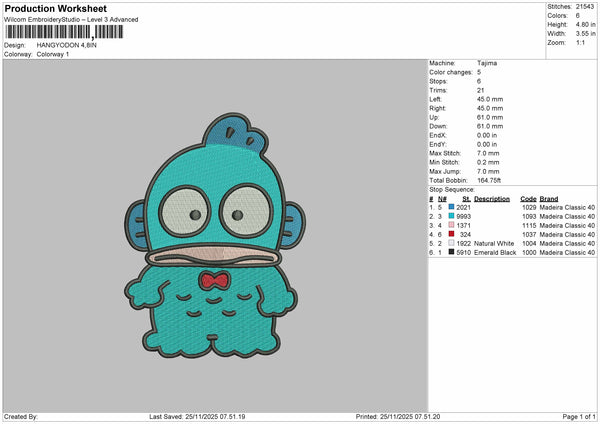Screen dimensions: 600x424
Task: Click the Colorway 1 value
Action: tap(53, 54)
